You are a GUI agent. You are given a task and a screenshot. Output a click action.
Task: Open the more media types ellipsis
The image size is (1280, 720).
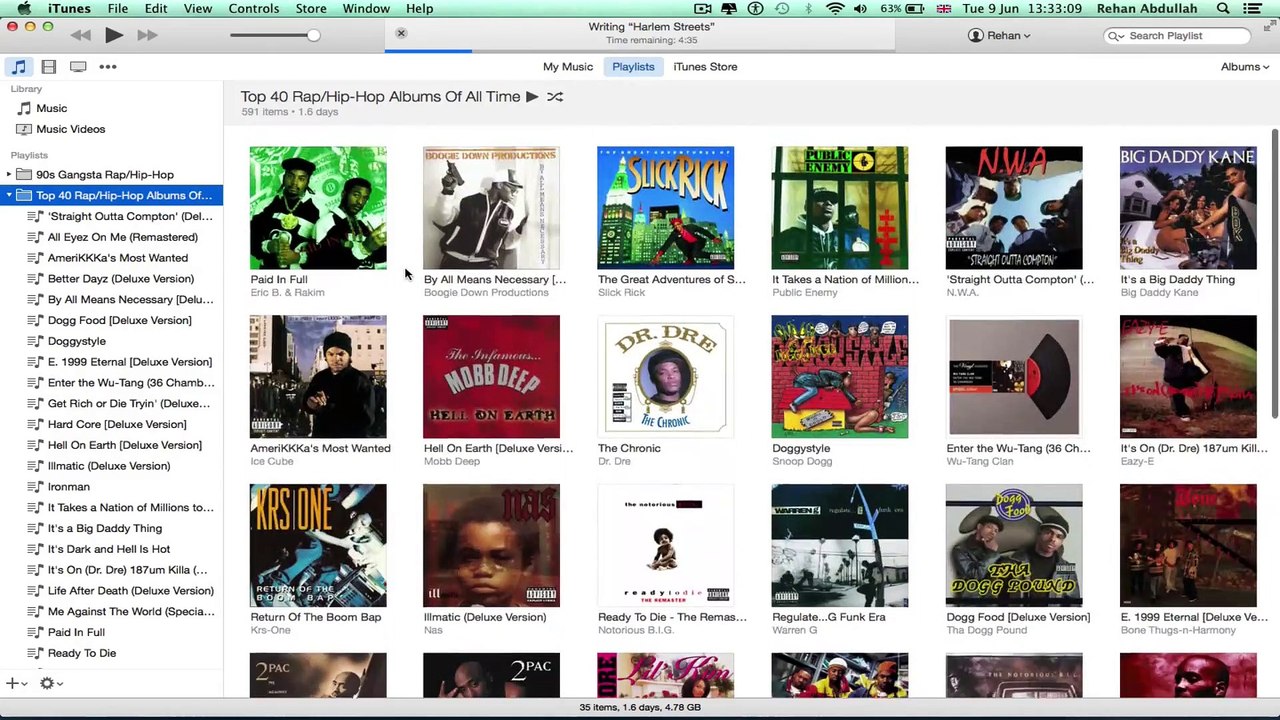(108, 67)
